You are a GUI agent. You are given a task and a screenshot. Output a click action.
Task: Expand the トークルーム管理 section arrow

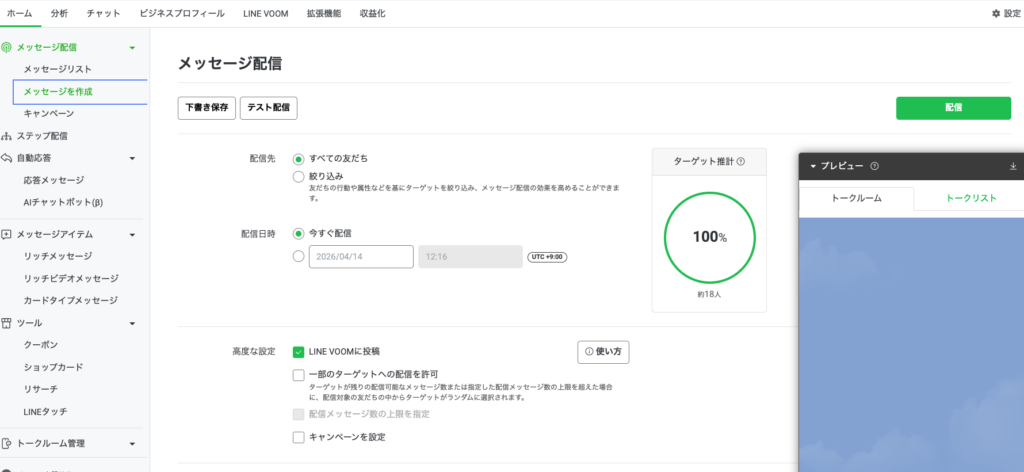(x=133, y=444)
